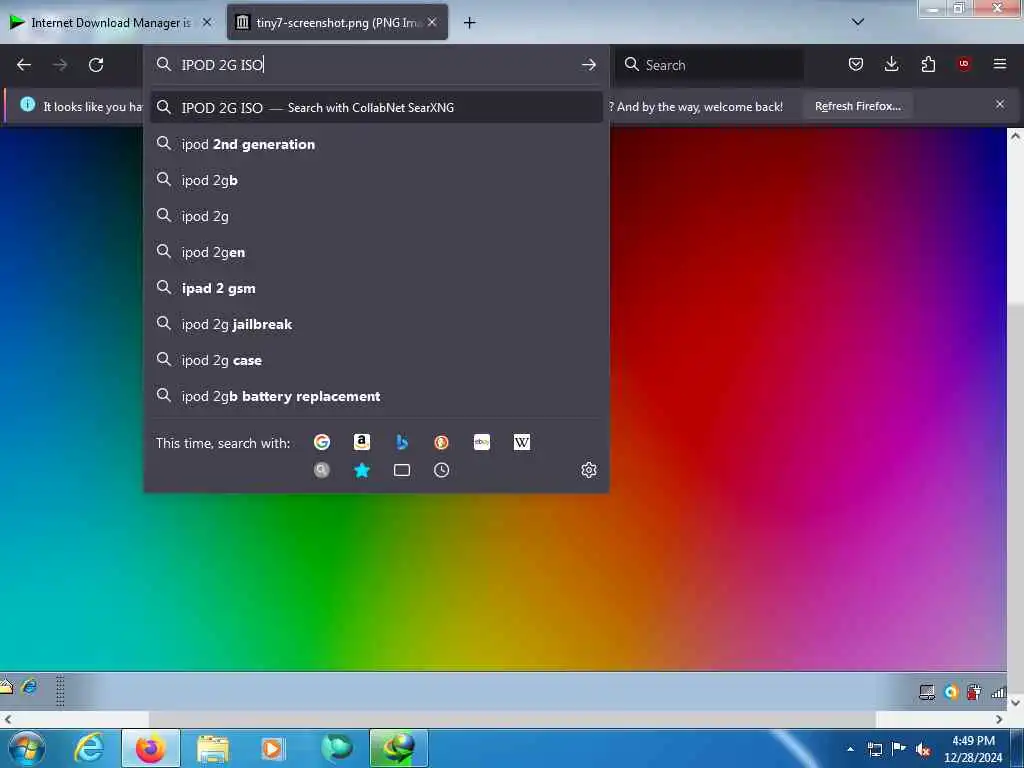Open the list all tabs chevron

(858, 22)
